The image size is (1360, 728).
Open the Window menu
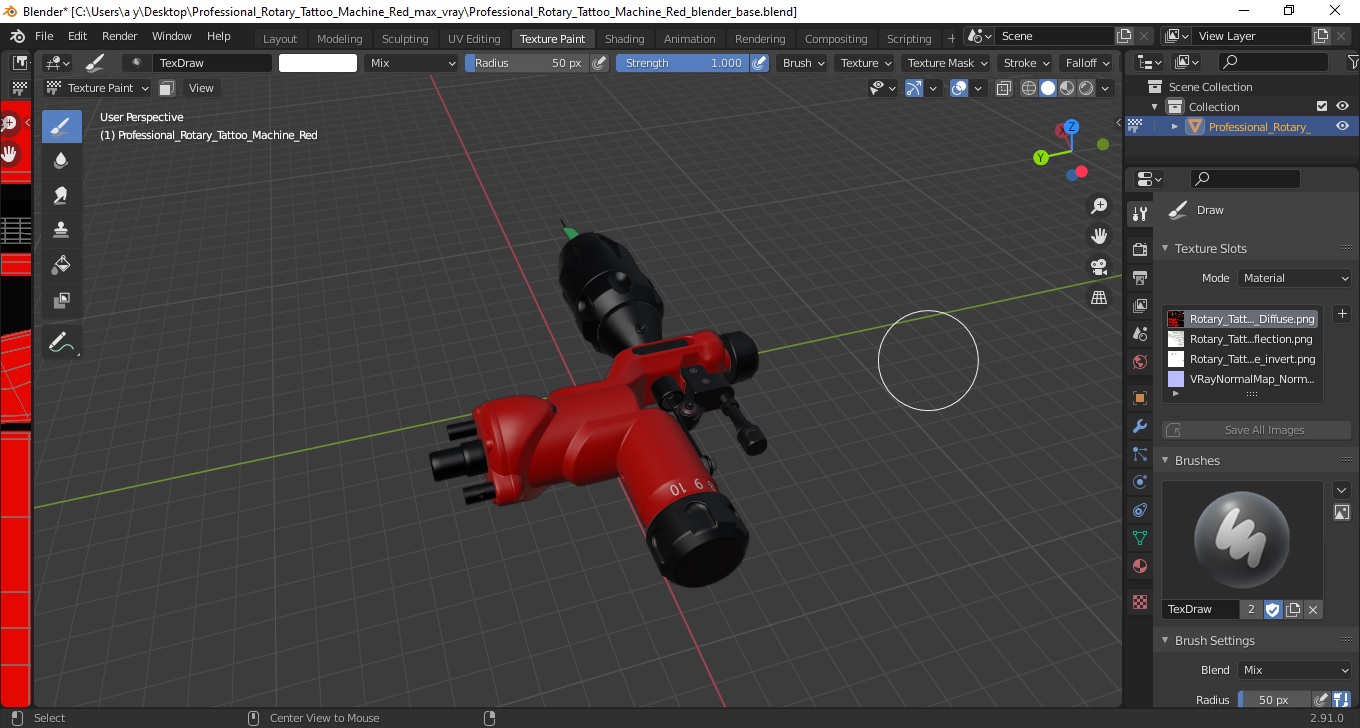(172, 36)
